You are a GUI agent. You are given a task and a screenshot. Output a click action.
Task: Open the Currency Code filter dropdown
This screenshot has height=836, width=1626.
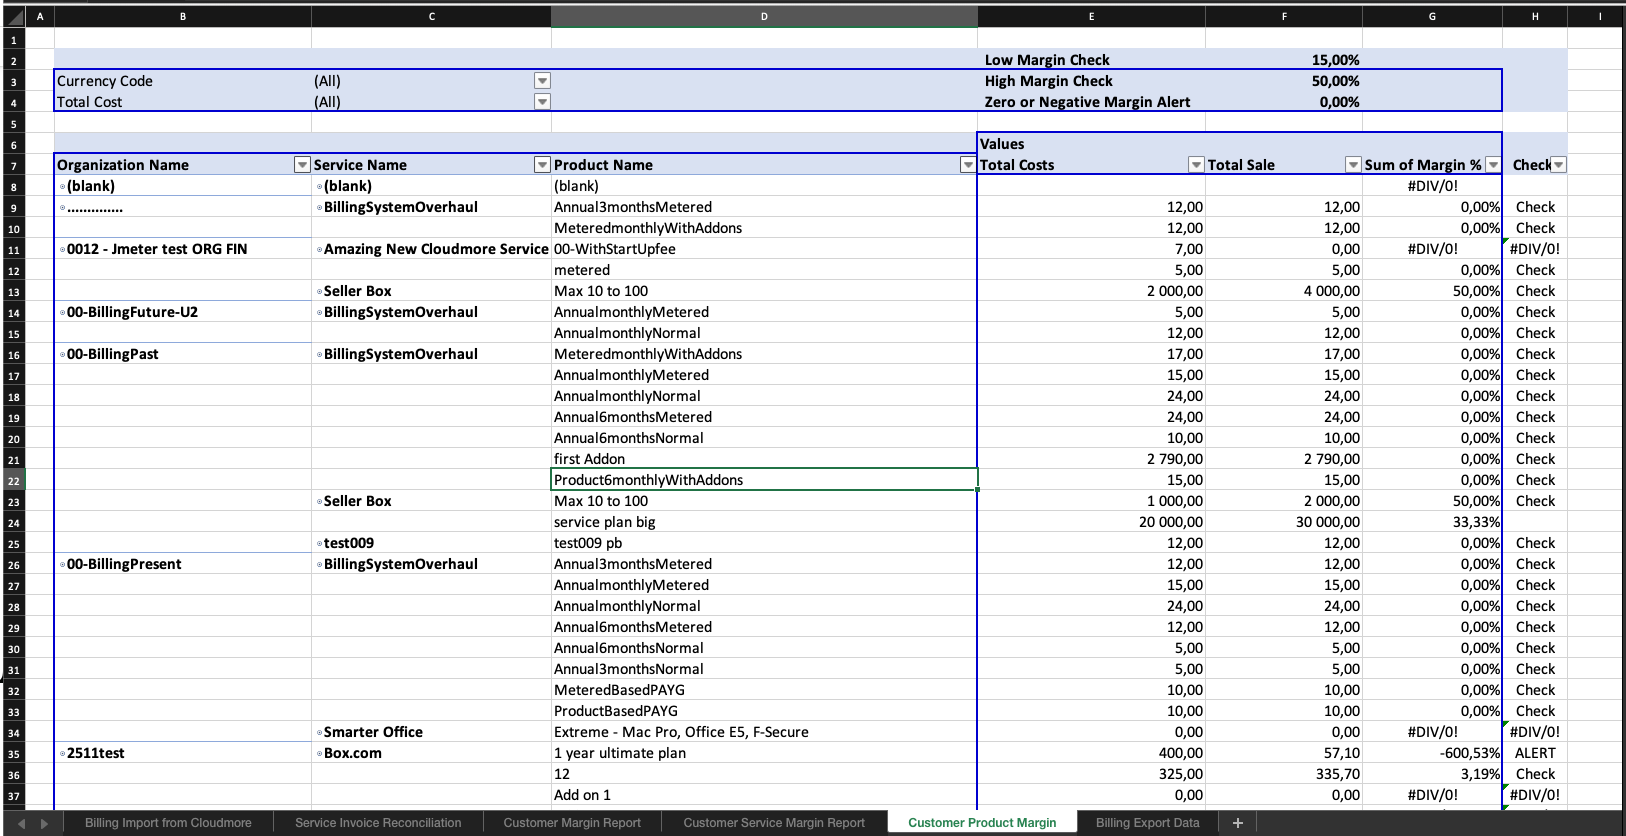point(542,81)
